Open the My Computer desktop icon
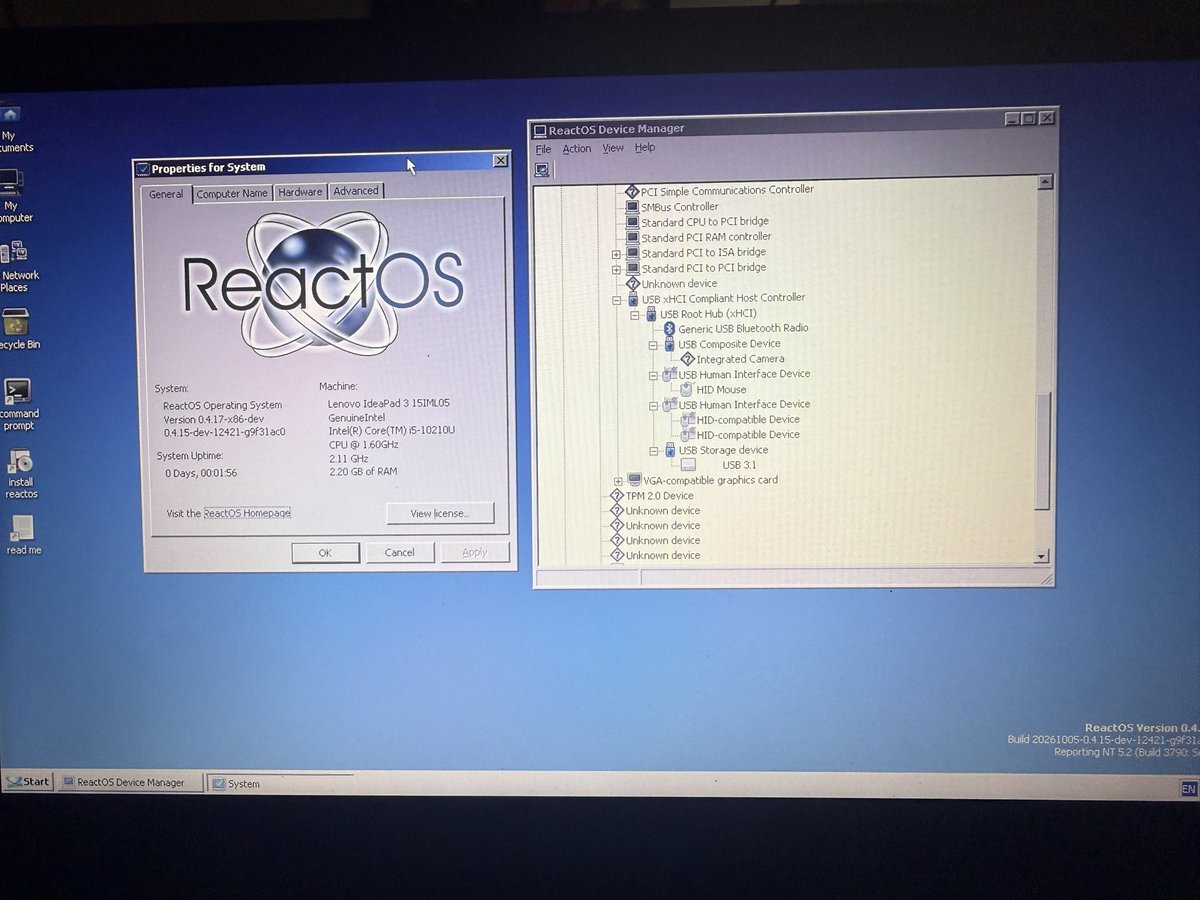 click(x=12, y=196)
